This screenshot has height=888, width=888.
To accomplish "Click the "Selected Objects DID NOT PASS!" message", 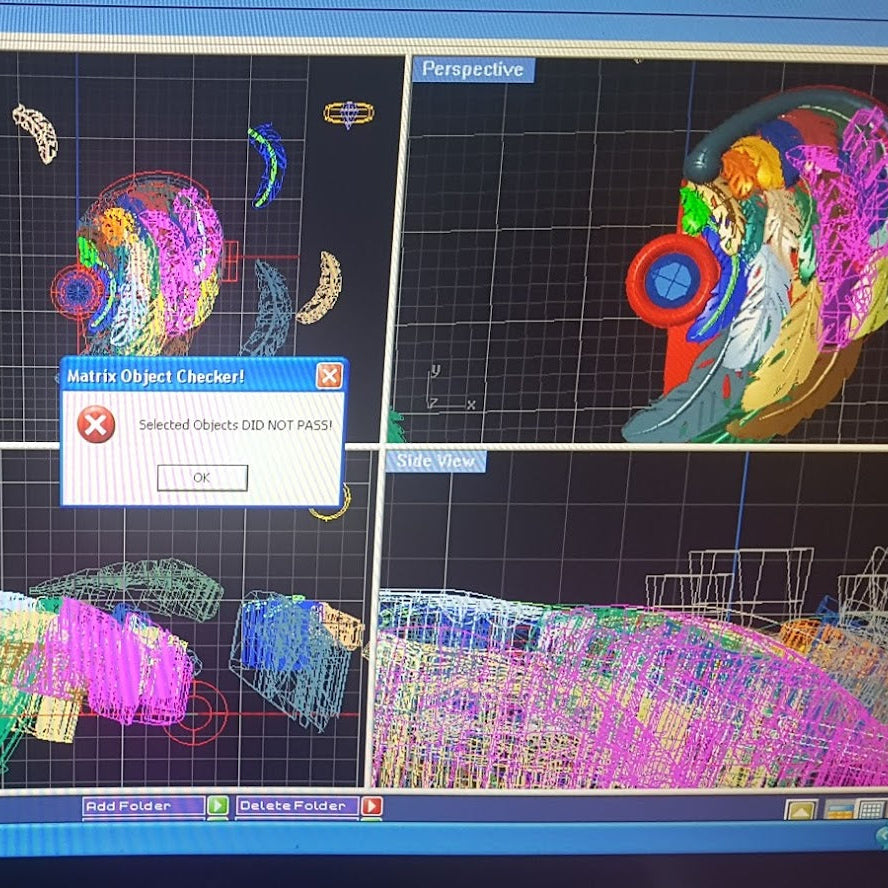I will 235,425.
